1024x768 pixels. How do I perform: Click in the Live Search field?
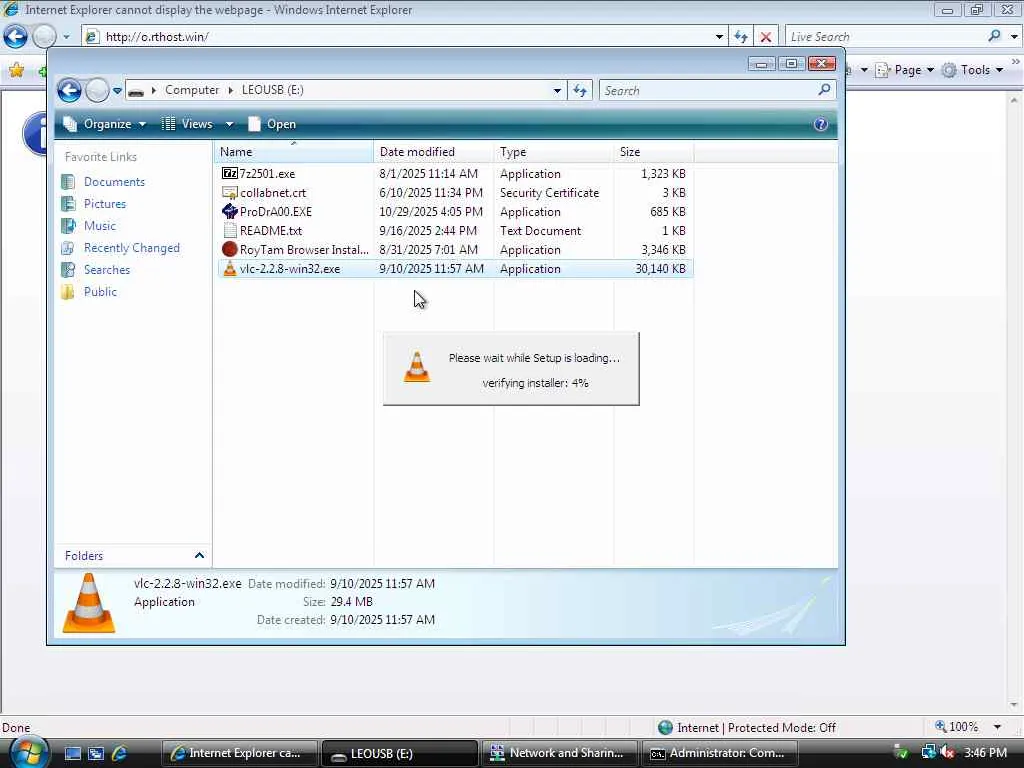point(885,37)
